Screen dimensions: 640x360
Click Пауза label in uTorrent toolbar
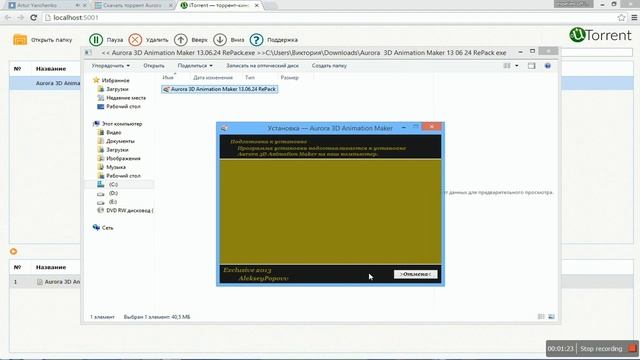pos(115,40)
